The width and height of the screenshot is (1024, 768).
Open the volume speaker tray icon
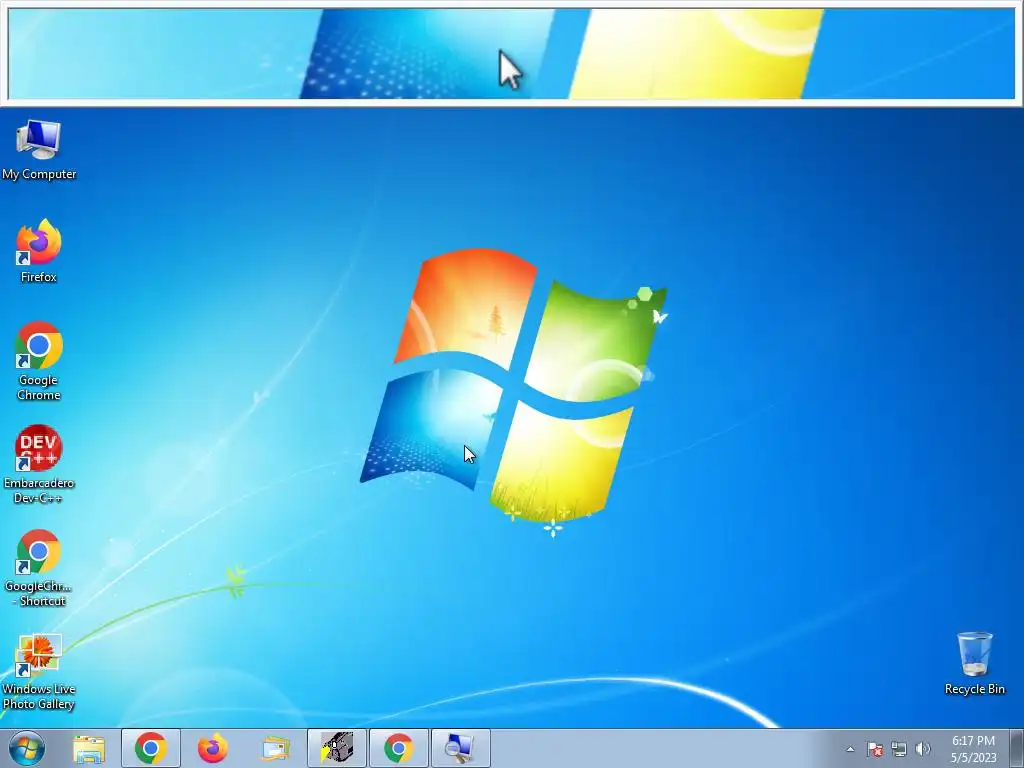click(923, 749)
